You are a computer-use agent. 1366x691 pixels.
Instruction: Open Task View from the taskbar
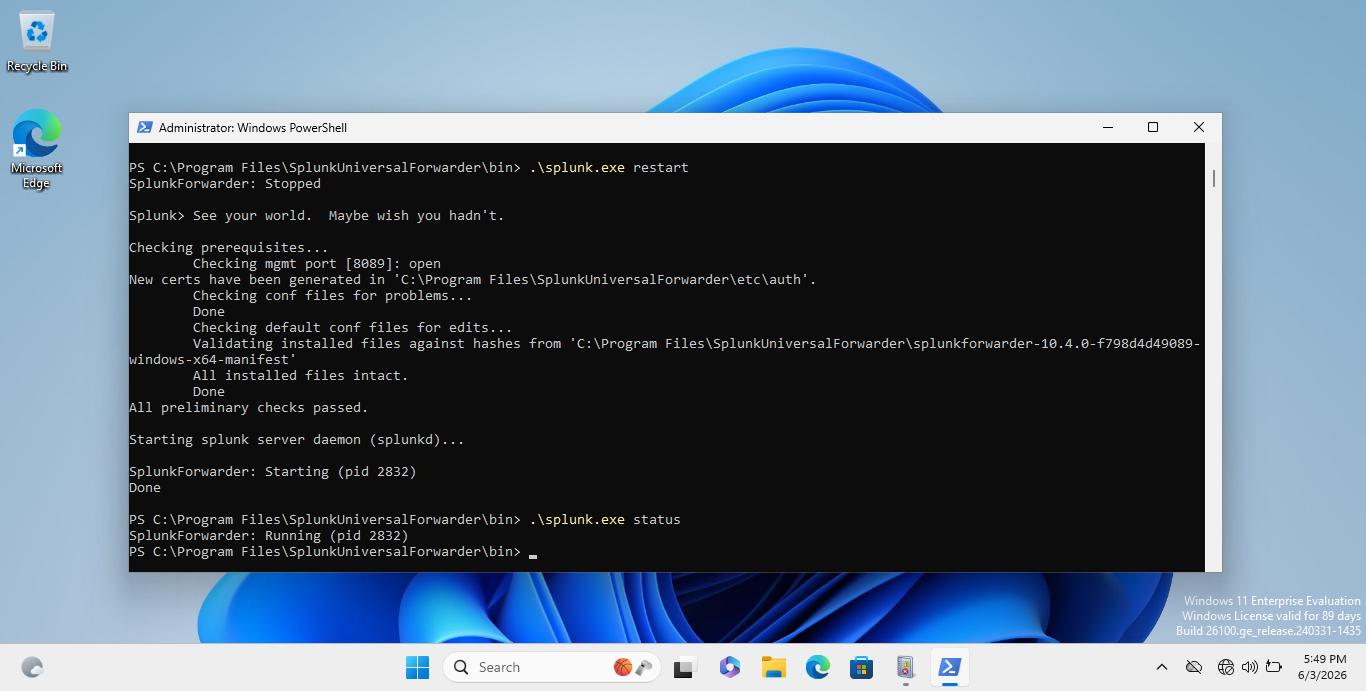click(685, 667)
